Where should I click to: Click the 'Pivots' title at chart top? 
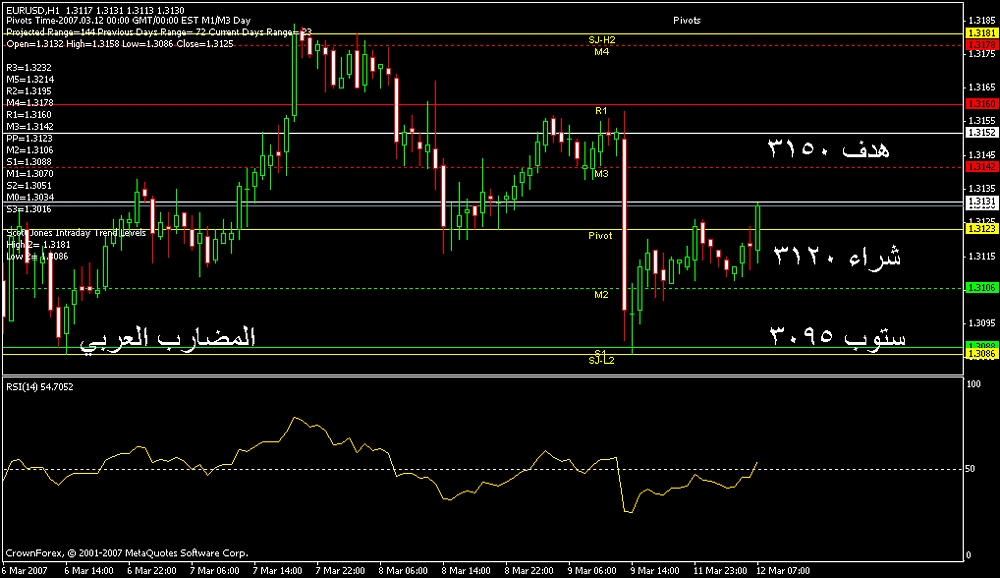(687, 20)
